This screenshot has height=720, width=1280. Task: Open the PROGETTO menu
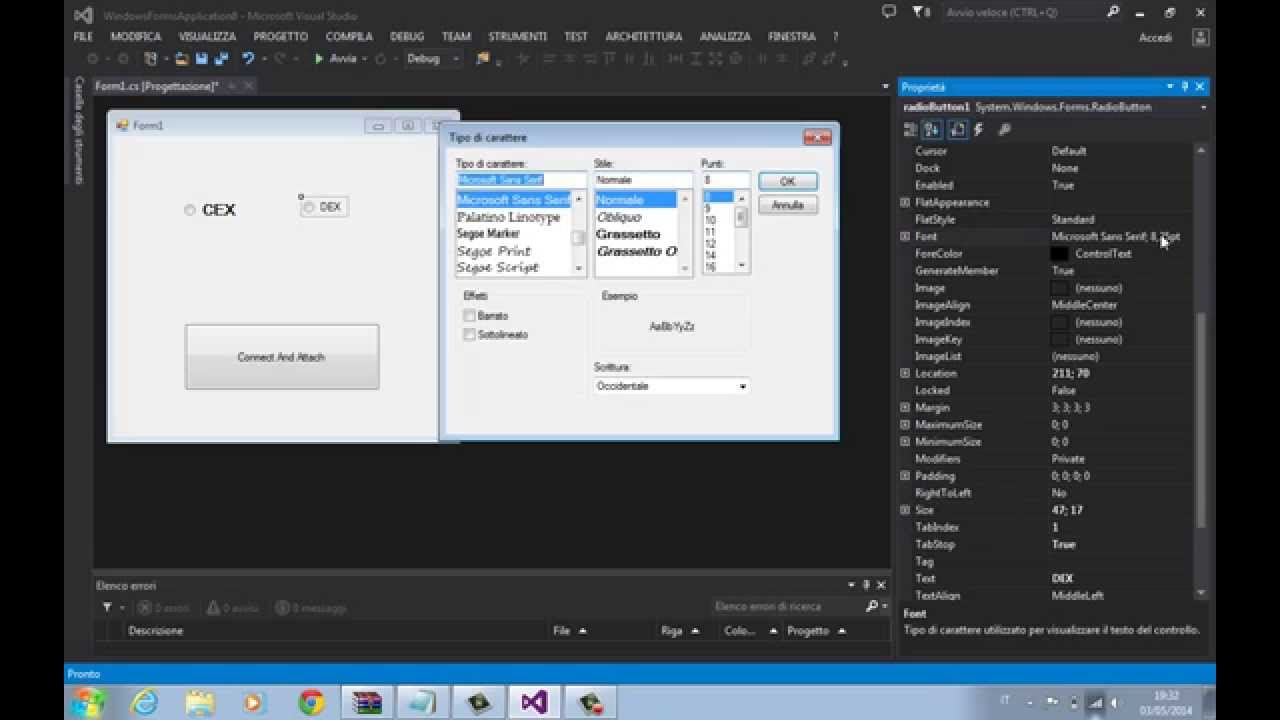[281, 36]
